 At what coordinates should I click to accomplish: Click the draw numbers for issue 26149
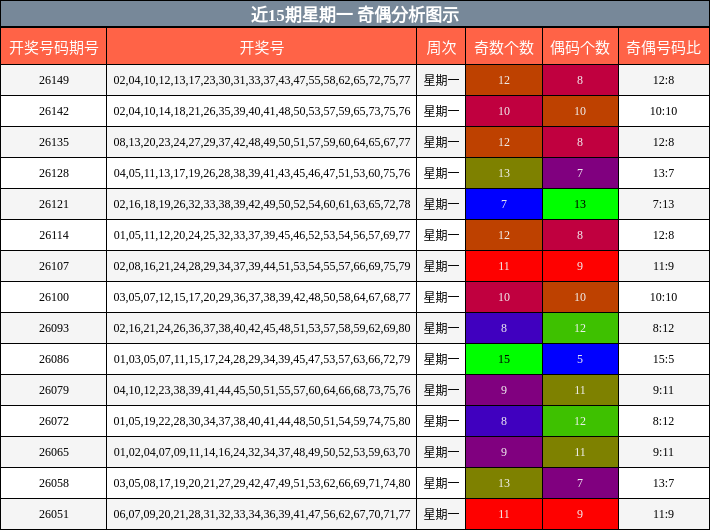click(262, 80)
